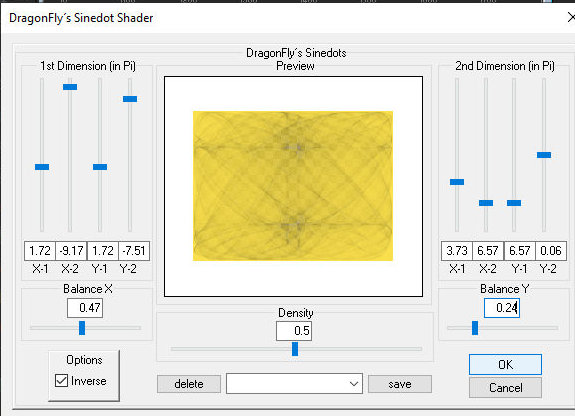
Task: Click 1st Dimension Y-2 slider handle
Action: pyautogui.click(x=130, y=99)
